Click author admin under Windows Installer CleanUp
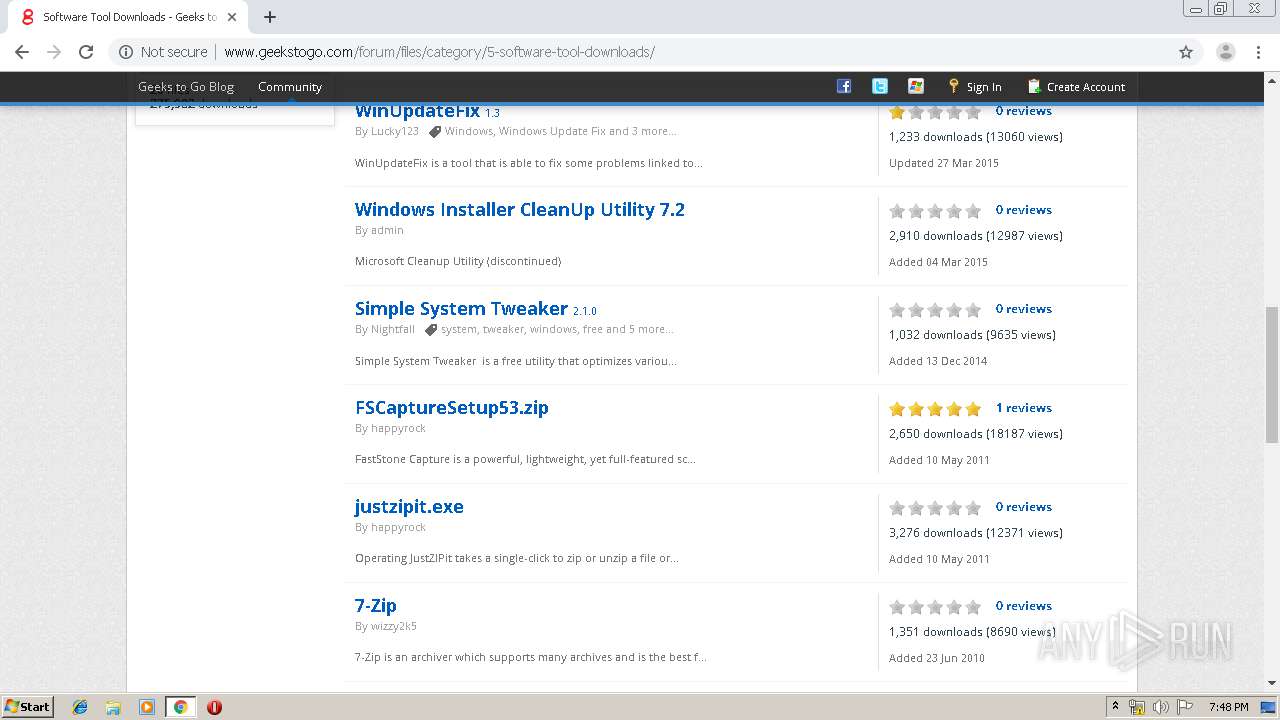This screenshot has height=720, width=1280. (387, 230)
